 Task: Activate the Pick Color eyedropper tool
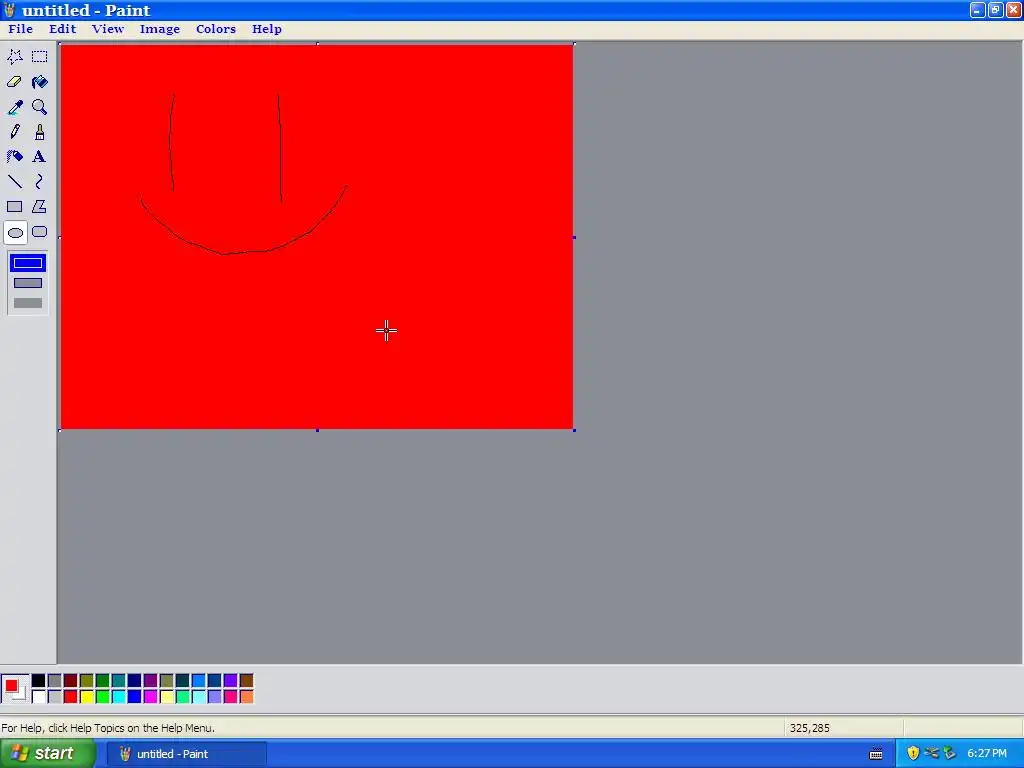pos(15,107)
